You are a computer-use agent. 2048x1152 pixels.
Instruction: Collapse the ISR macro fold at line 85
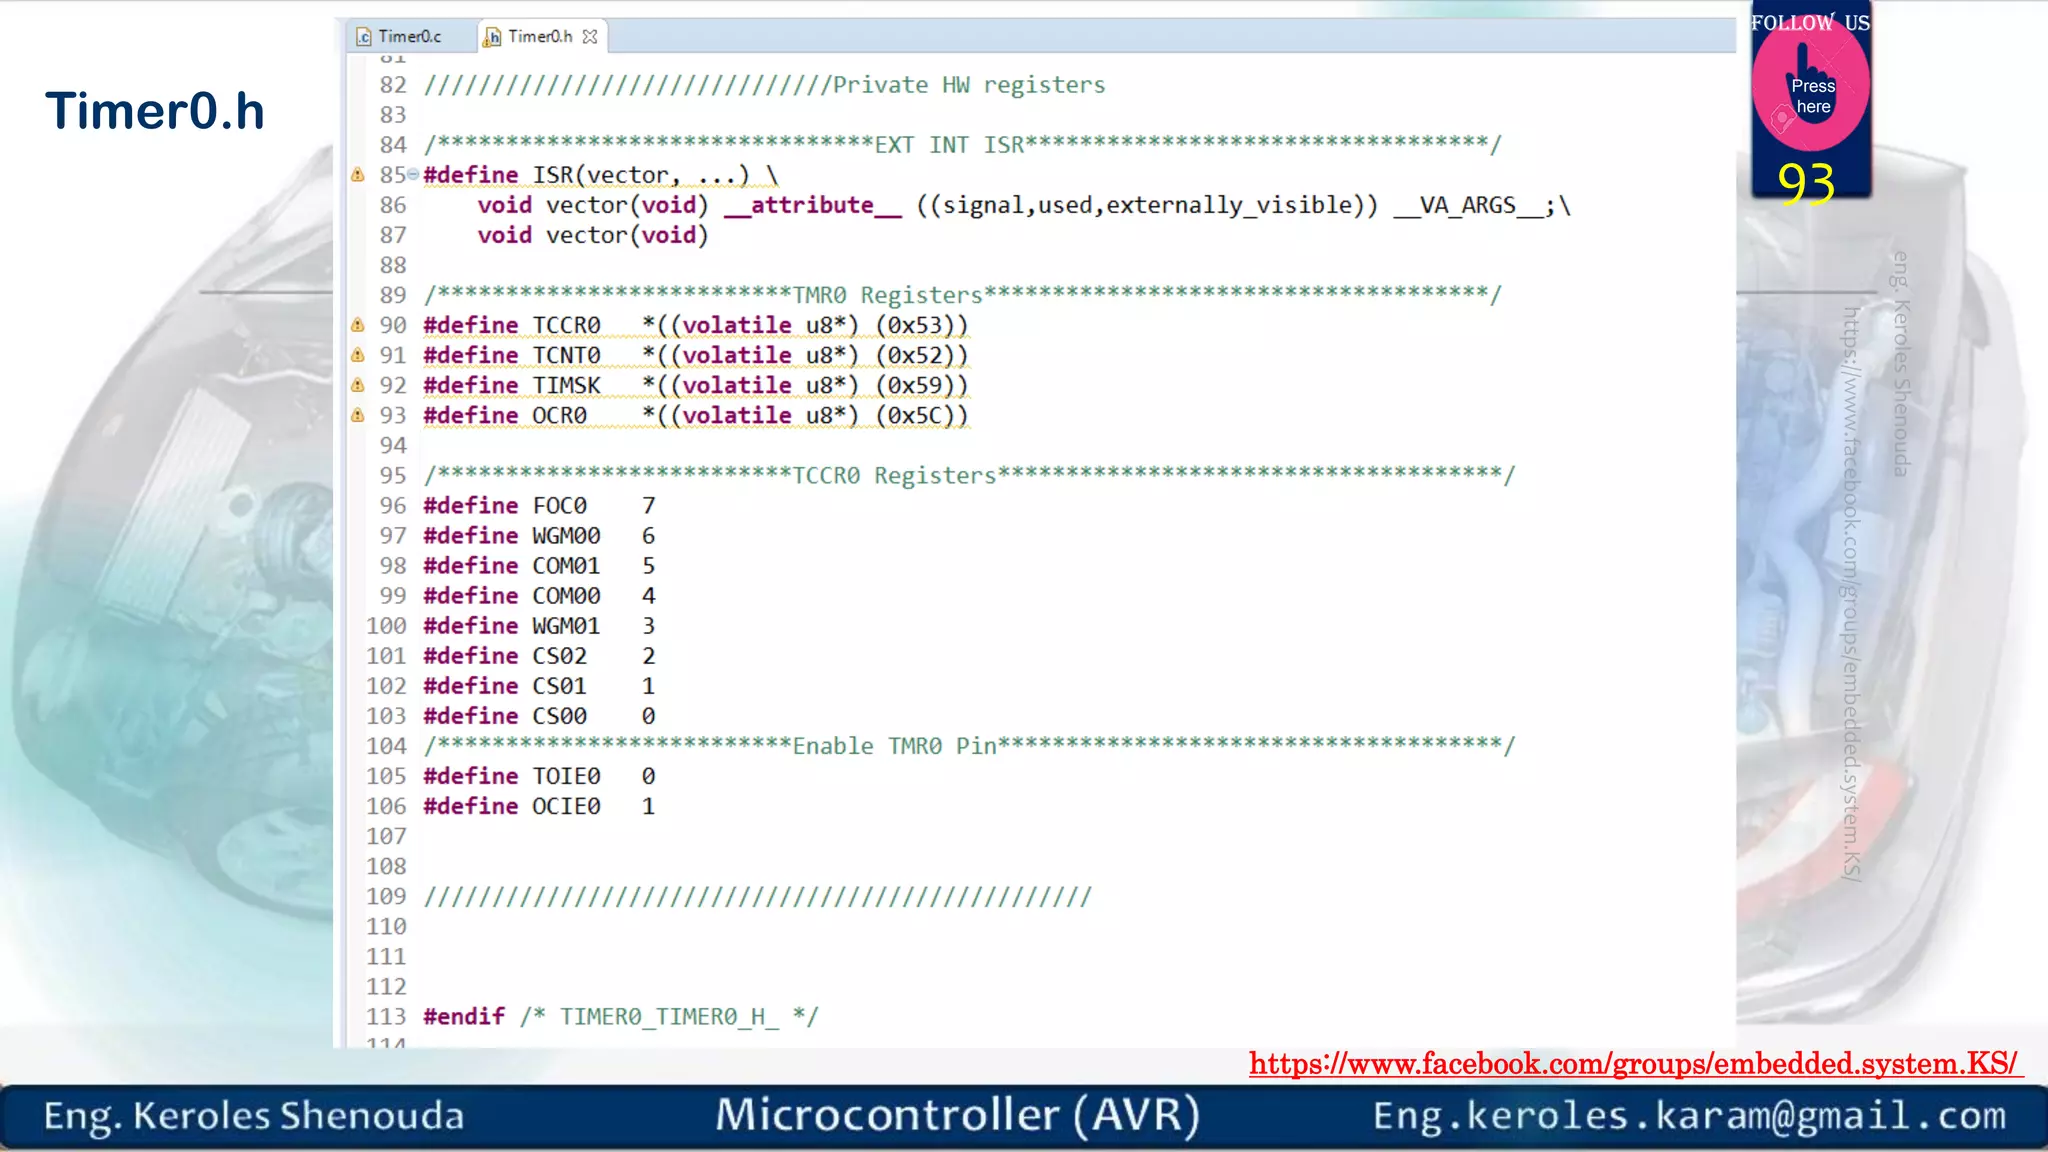(x=413, y=175)
